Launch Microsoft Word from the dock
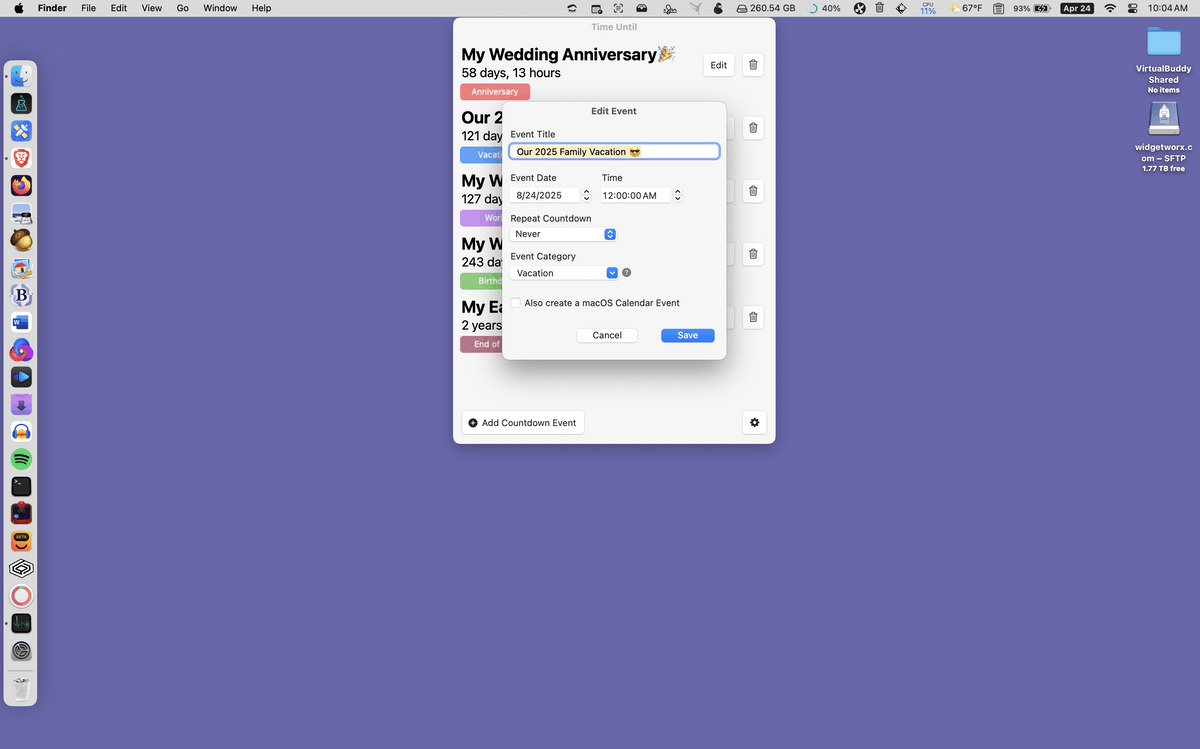This screenshot has width=1200, height=749. pos(21,322)
